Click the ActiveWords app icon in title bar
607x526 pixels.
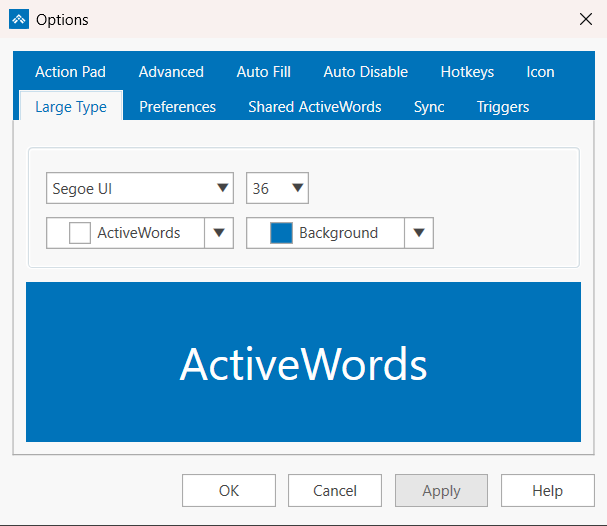click(19, 19)
